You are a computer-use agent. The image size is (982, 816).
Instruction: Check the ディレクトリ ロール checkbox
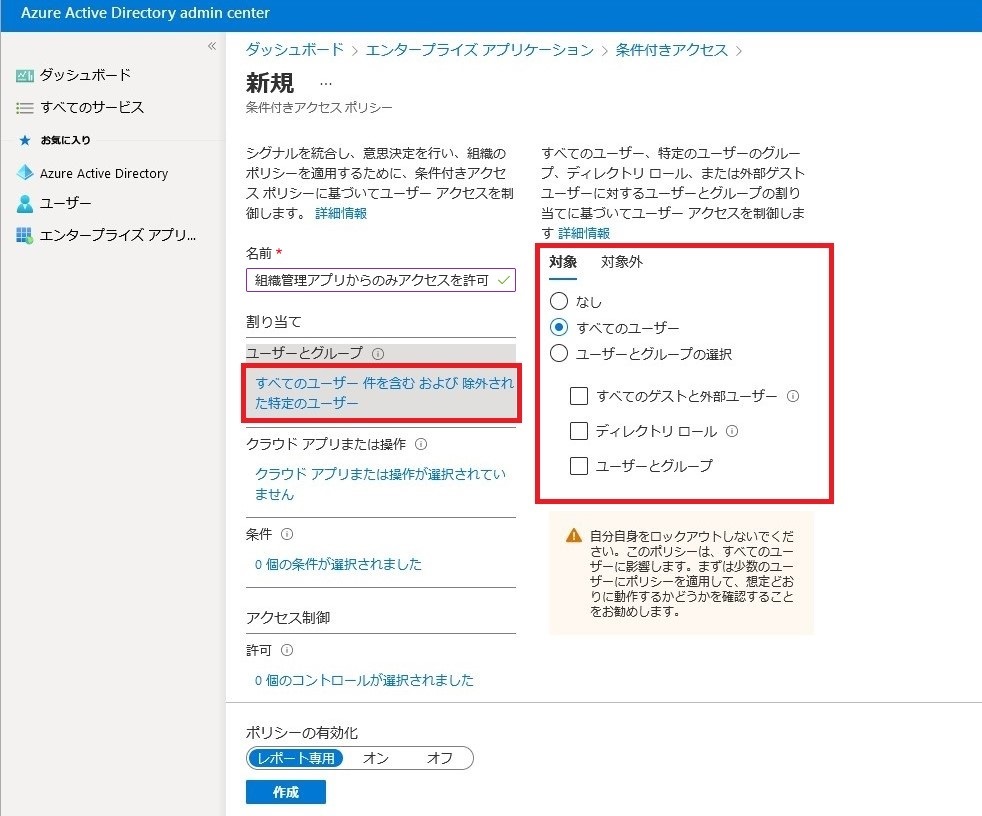click(x=579, y=431)
